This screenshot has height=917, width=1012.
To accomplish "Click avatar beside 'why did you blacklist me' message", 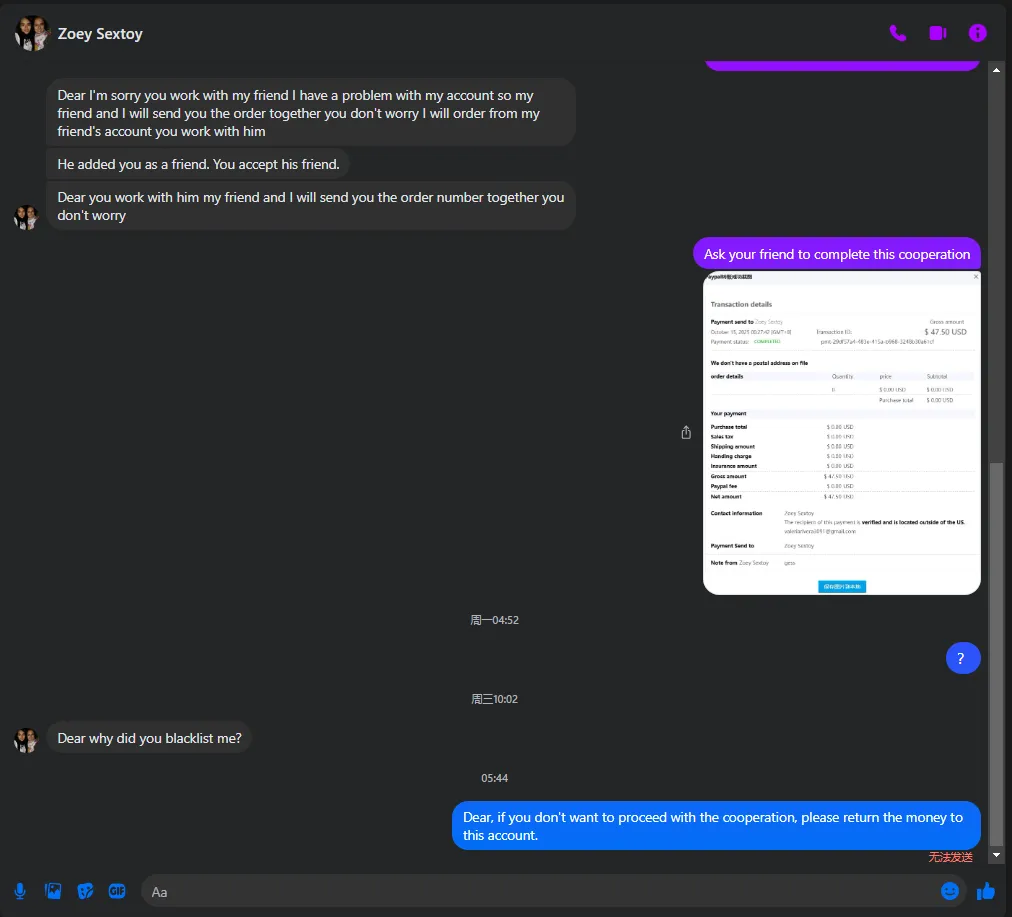I will pyautogui.click(x=26, y=740).
